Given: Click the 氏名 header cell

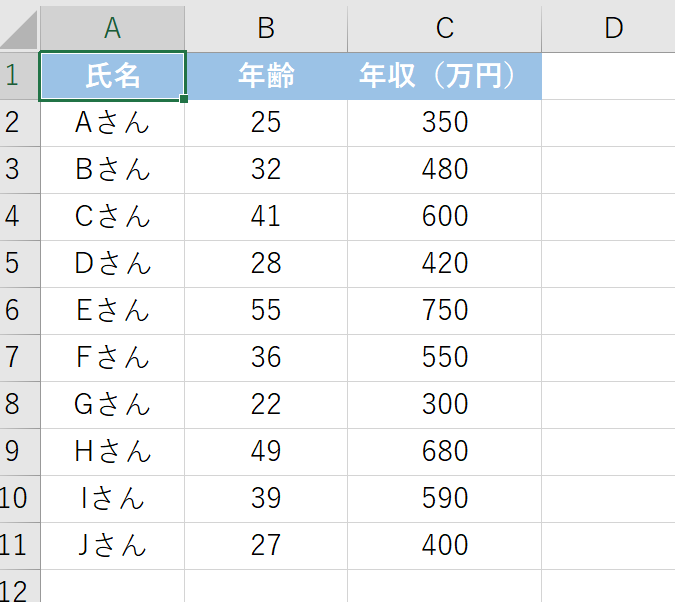Looking at the screenshot, I should click(112, 76).
